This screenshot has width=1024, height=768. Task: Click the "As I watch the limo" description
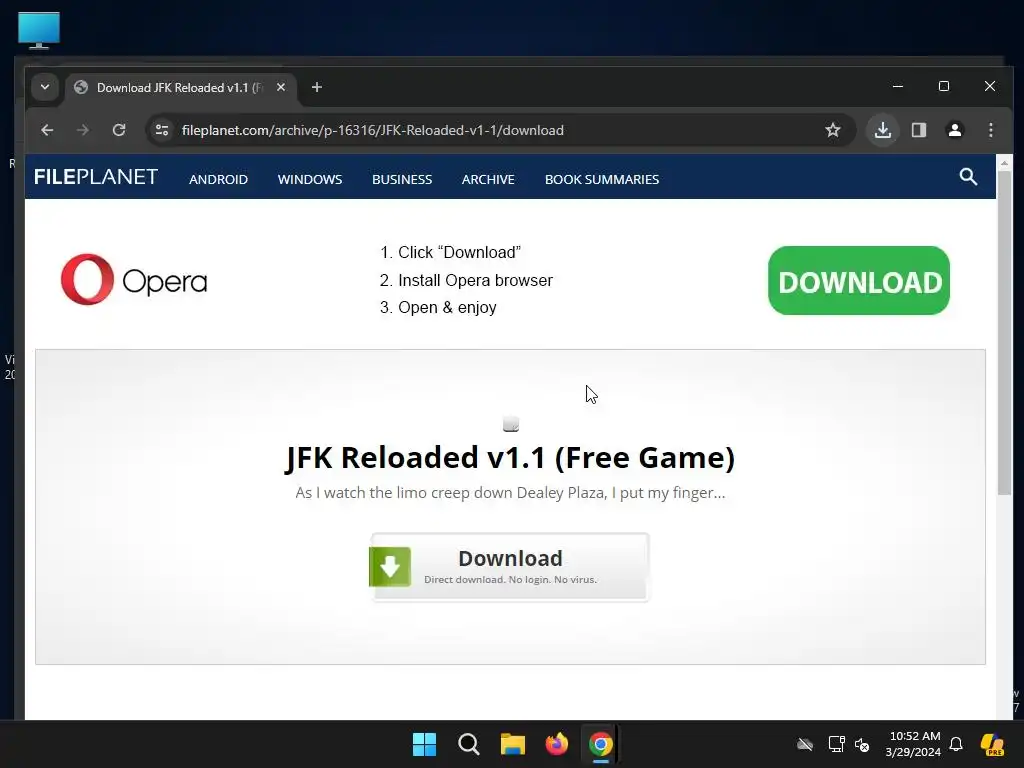(510, 492)
